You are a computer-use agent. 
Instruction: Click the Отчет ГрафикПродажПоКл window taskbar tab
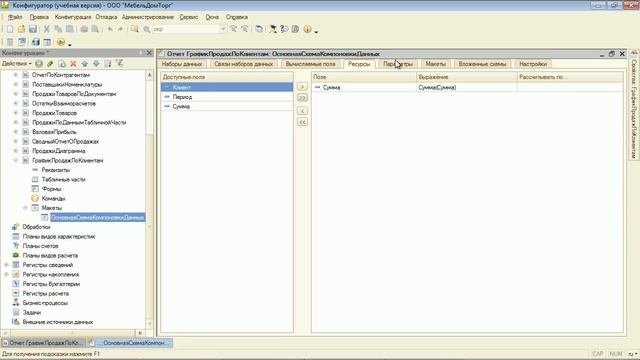coord(42,343)
